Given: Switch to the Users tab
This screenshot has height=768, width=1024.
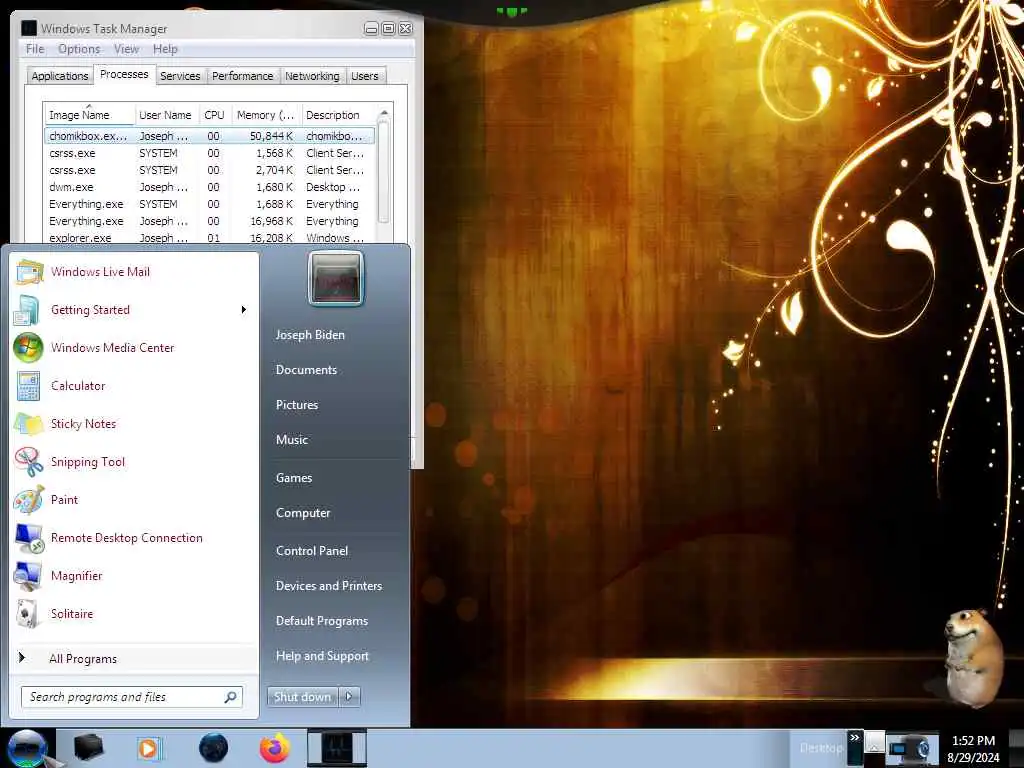Looking at the screenshot, I should (365, 76).
